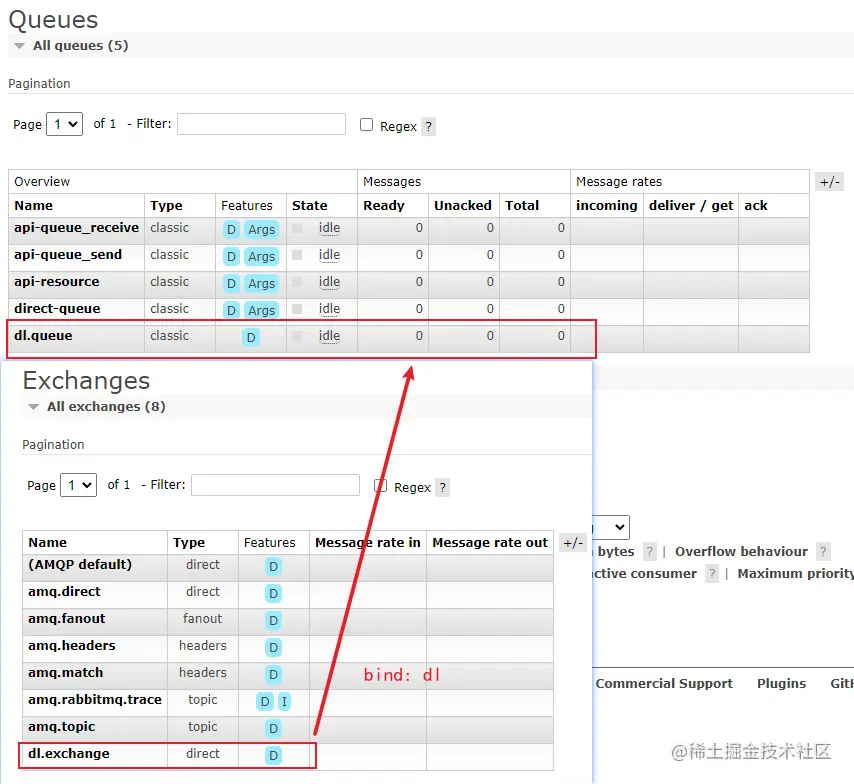The image size is (854, 784).
Task: Sort queues by the Name column header
Action: (x=34, y=205)
